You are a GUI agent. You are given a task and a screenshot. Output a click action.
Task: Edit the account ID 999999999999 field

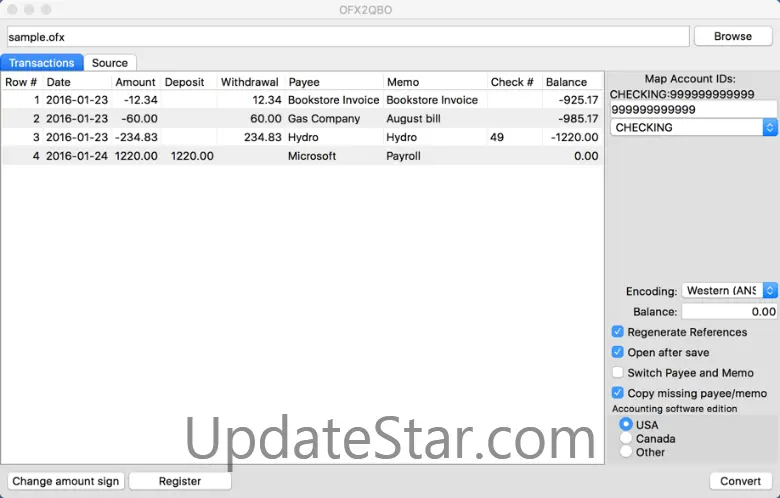tap(693, 110)
